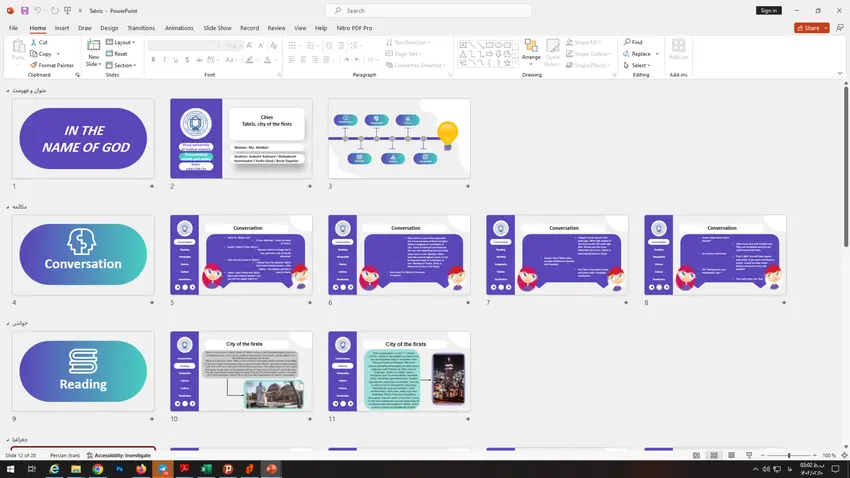
Task: Click the Find magnifier icon
Action: [625, 42]
